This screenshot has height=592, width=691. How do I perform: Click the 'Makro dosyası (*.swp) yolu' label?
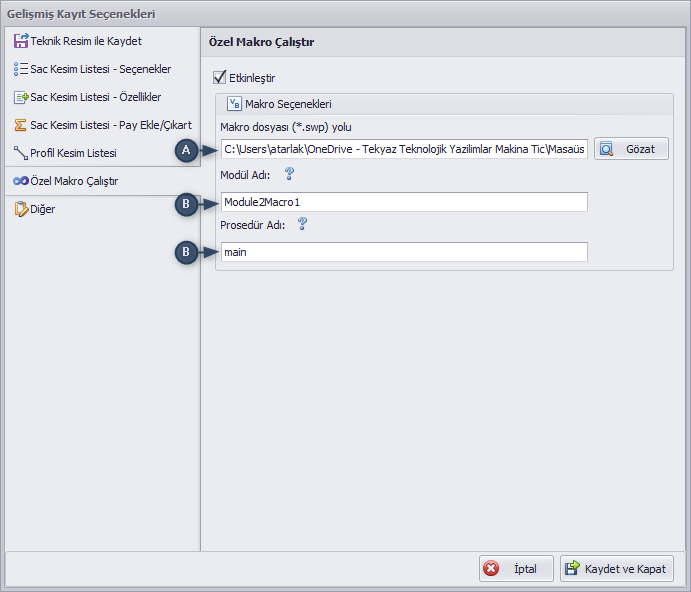[x=286, y=127]
